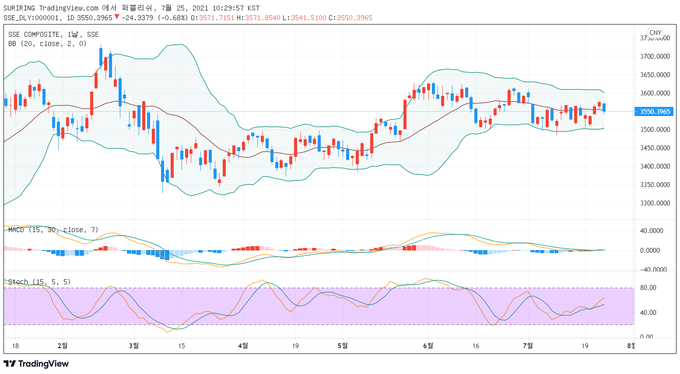Click the 3월 date label on time axis
680x374 pixels.
coord(134,346)
